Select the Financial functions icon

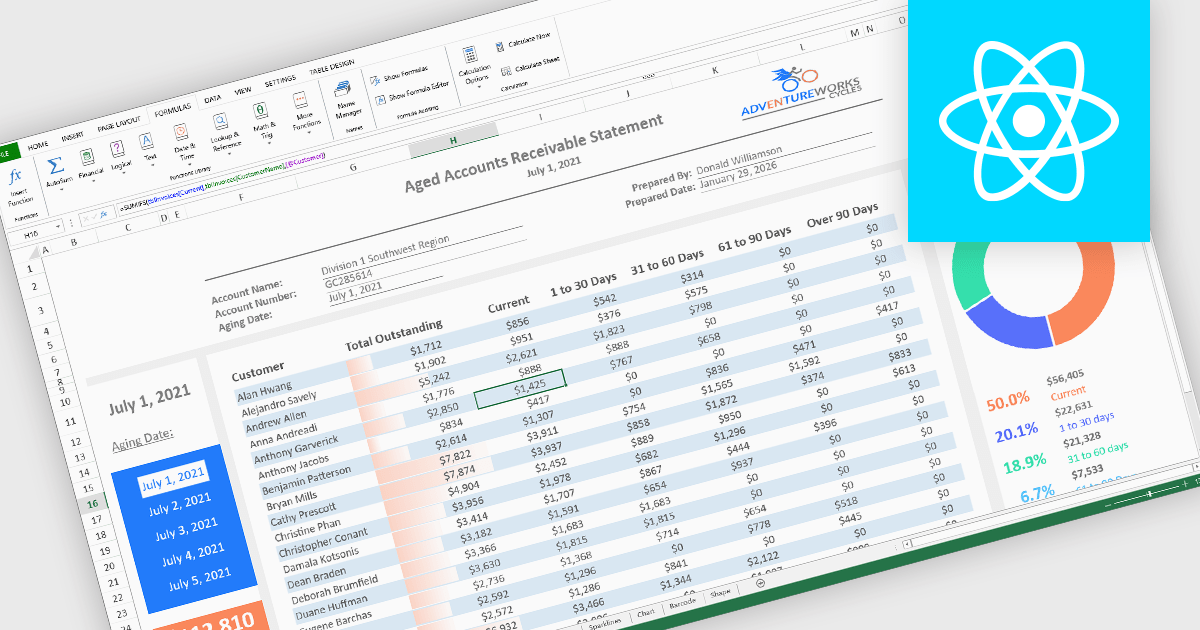pyautogui.click(x=87, y=157)
